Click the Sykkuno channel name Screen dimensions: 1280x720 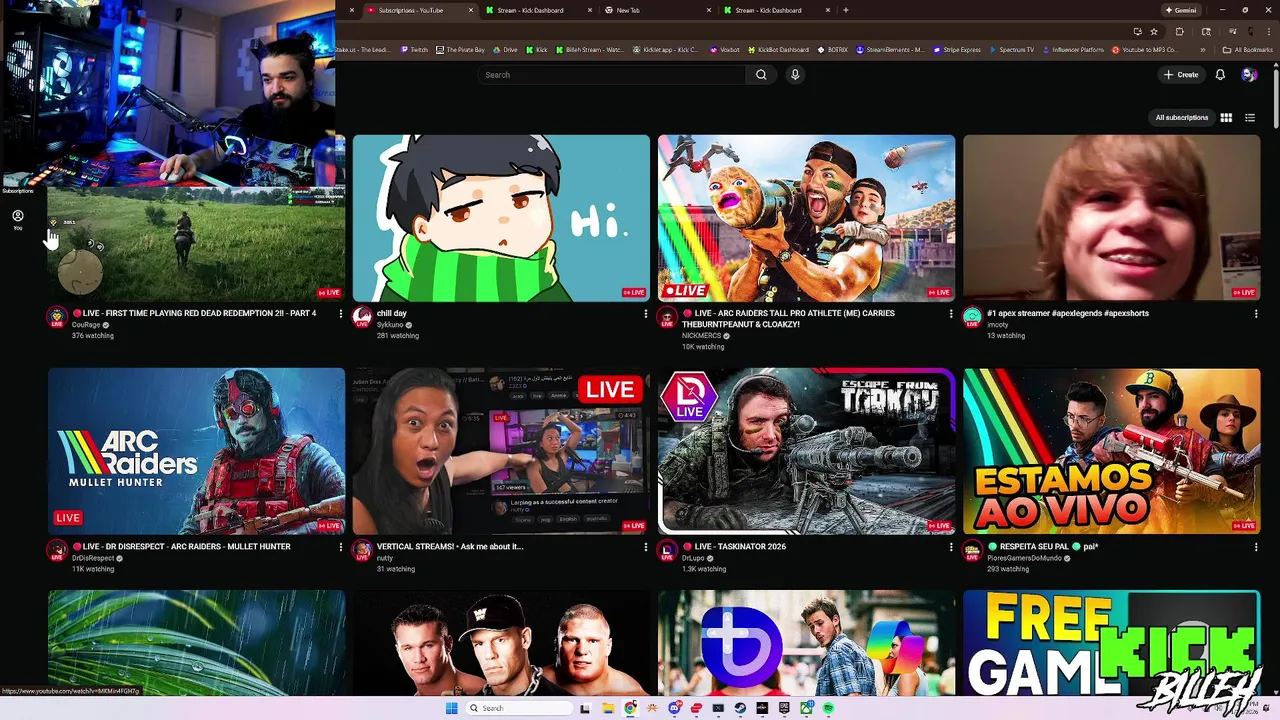tap(390, 325)
